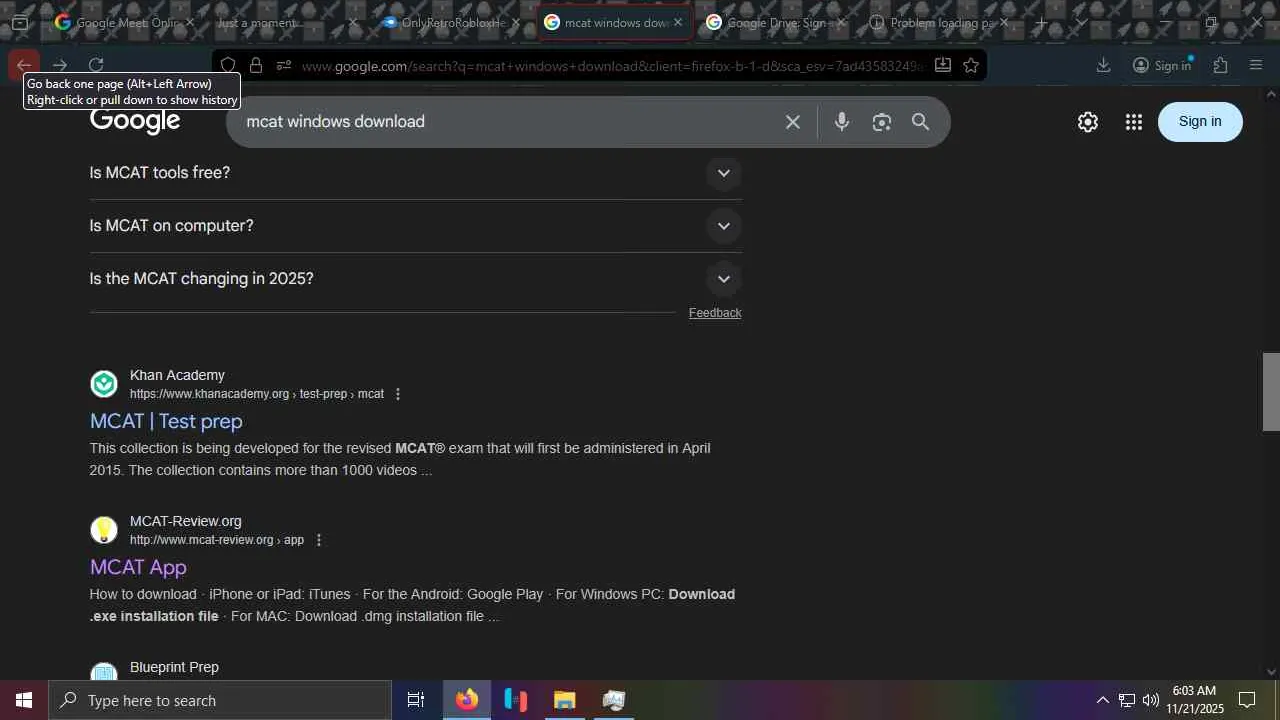The width and height of the screenshot is (1280, 720).
Task: Open the "MCAT App" search result
Action: point(138,567)
